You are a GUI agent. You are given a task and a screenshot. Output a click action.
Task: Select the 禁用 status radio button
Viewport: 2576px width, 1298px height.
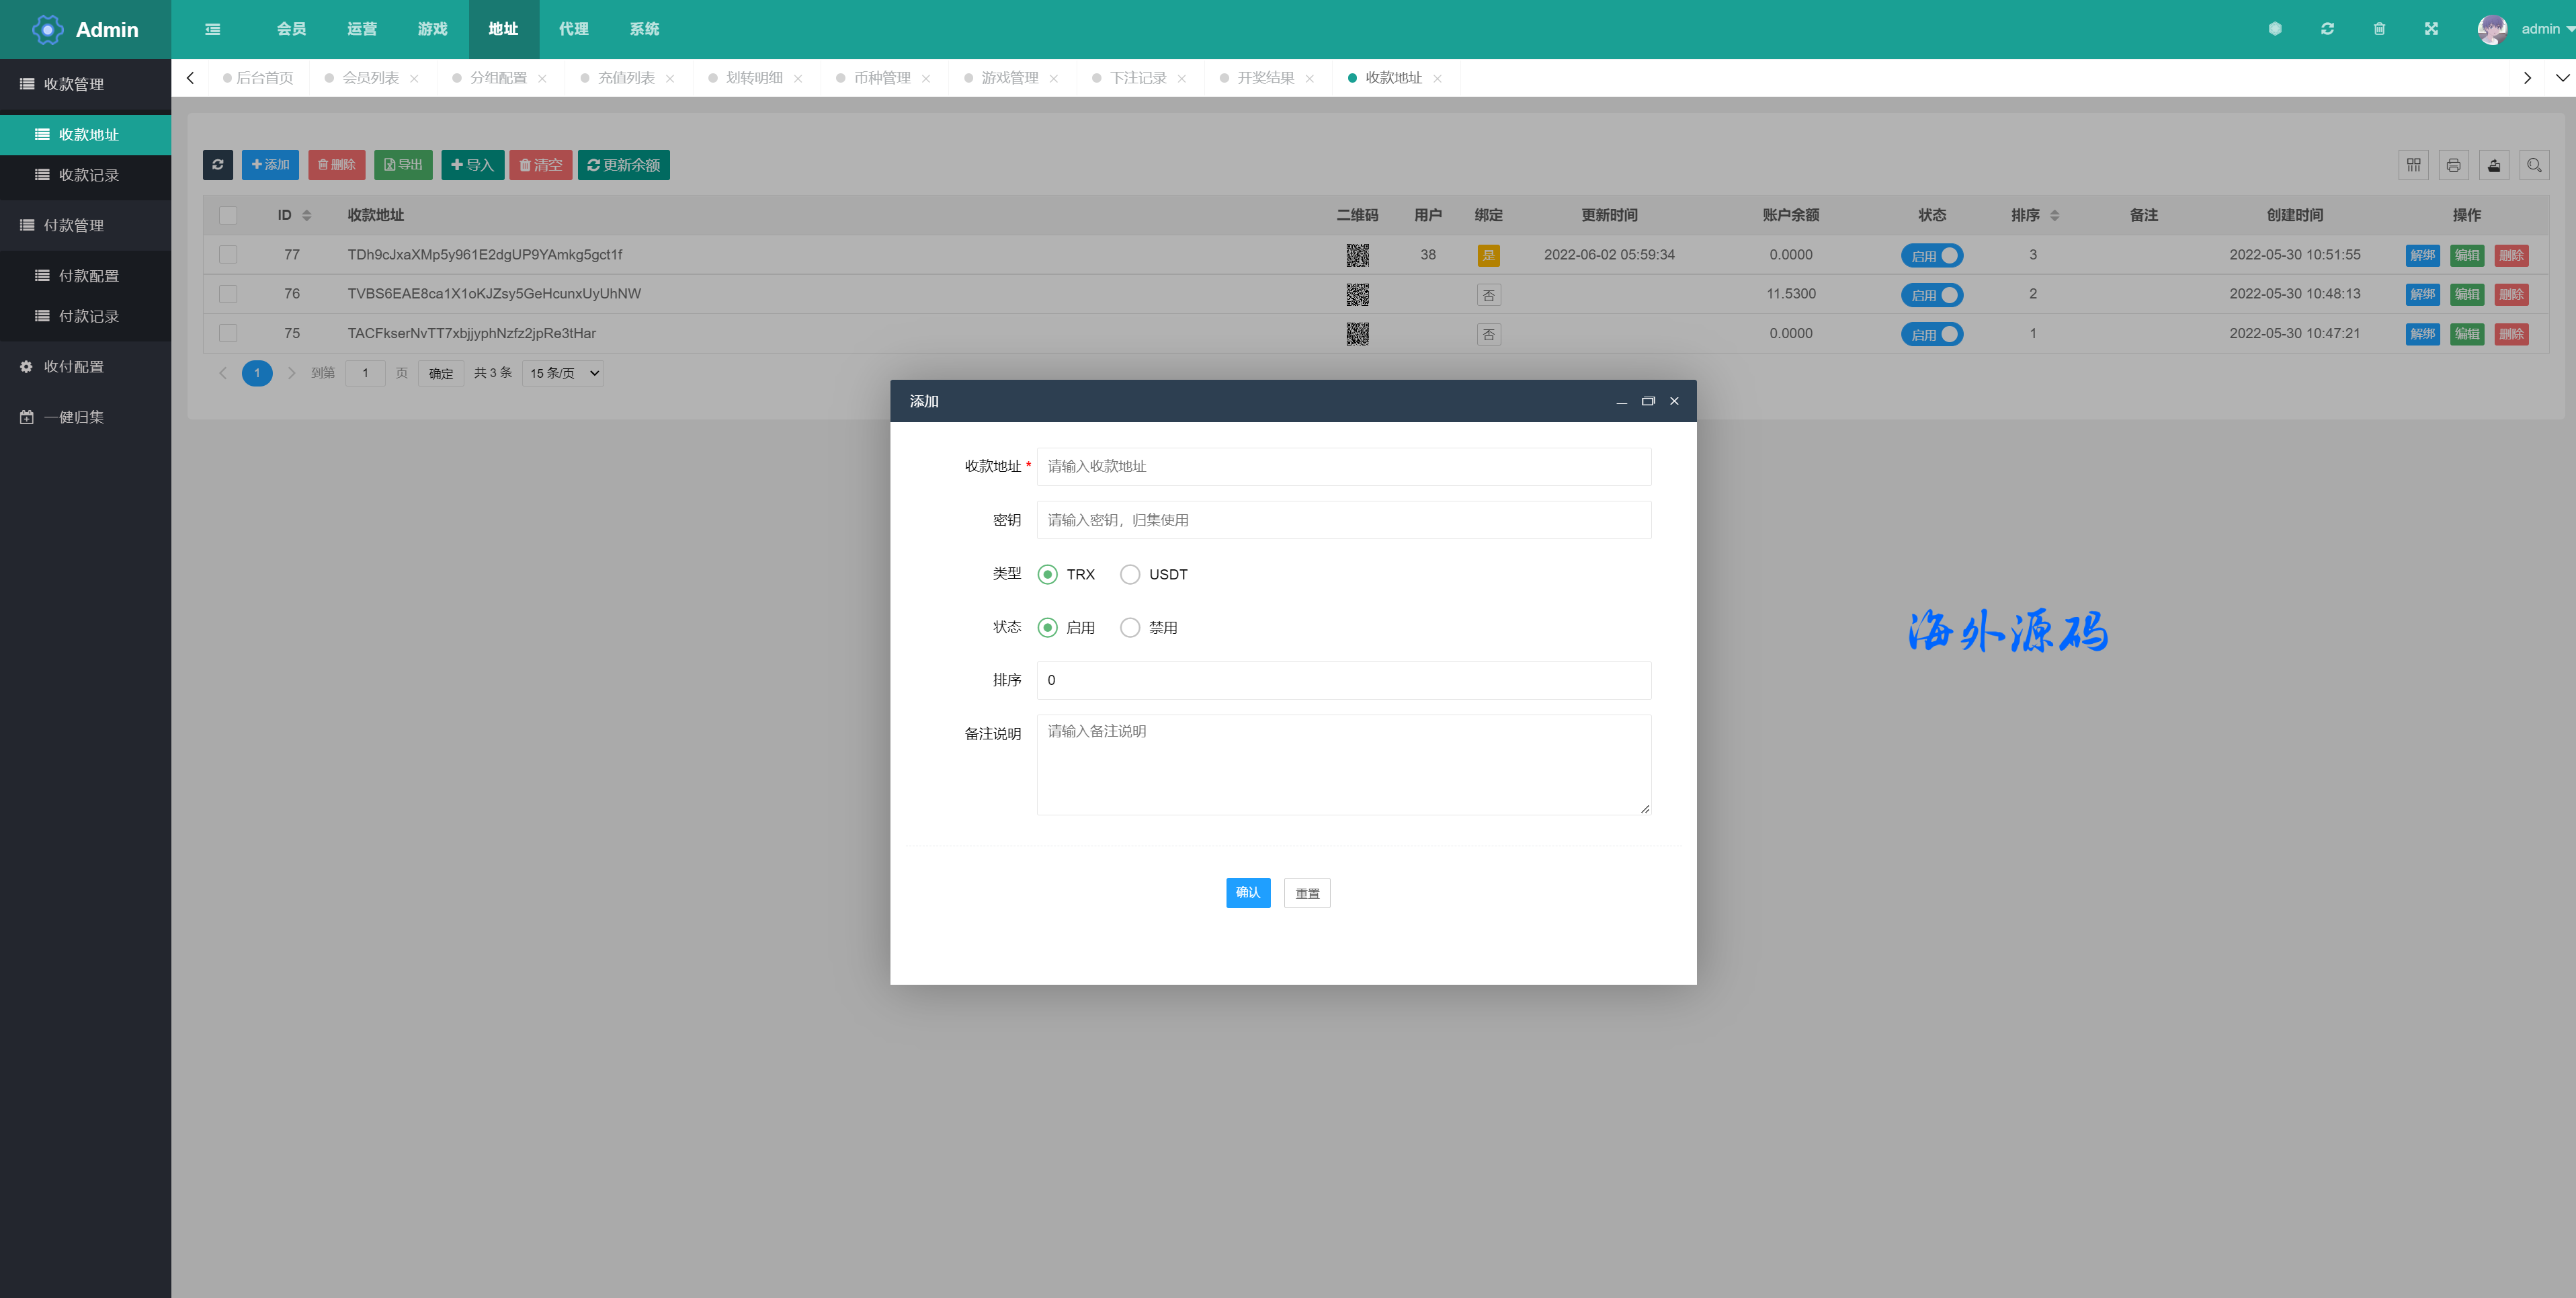(x=1130, y=628)
